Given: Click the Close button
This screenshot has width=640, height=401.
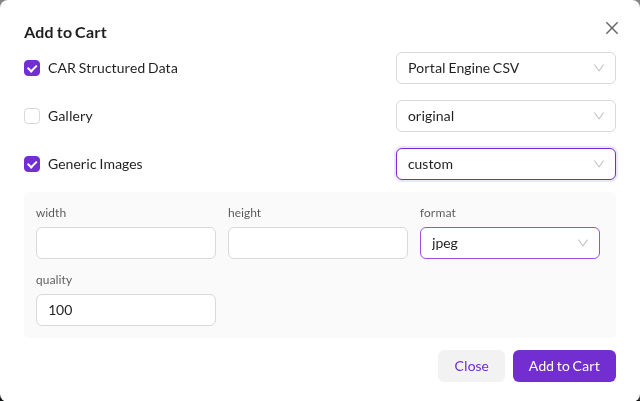Looking at the screenshot, I should [471, 366].
